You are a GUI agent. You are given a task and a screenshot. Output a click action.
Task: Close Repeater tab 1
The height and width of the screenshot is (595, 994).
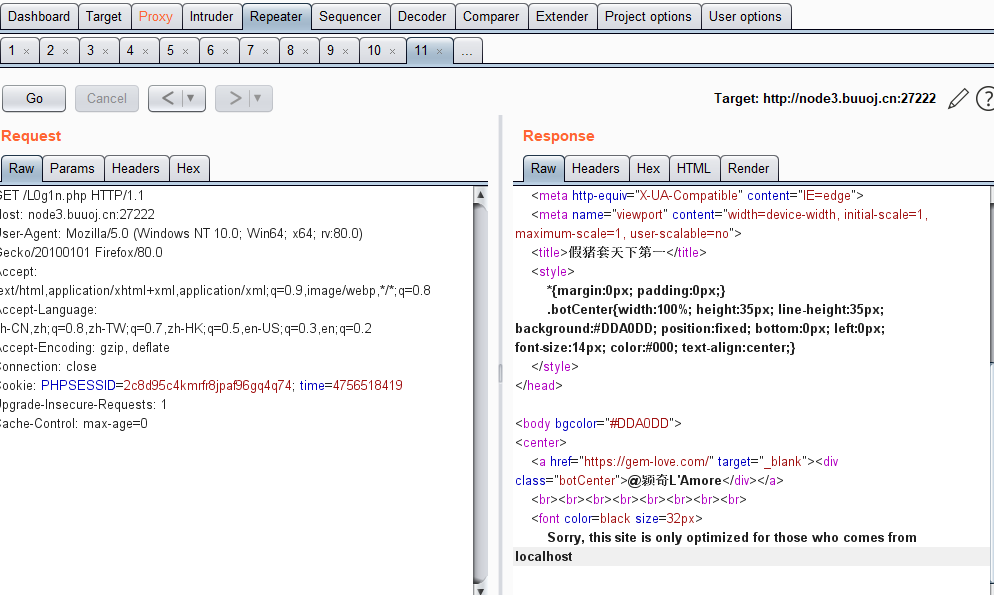tap(27, 51)
